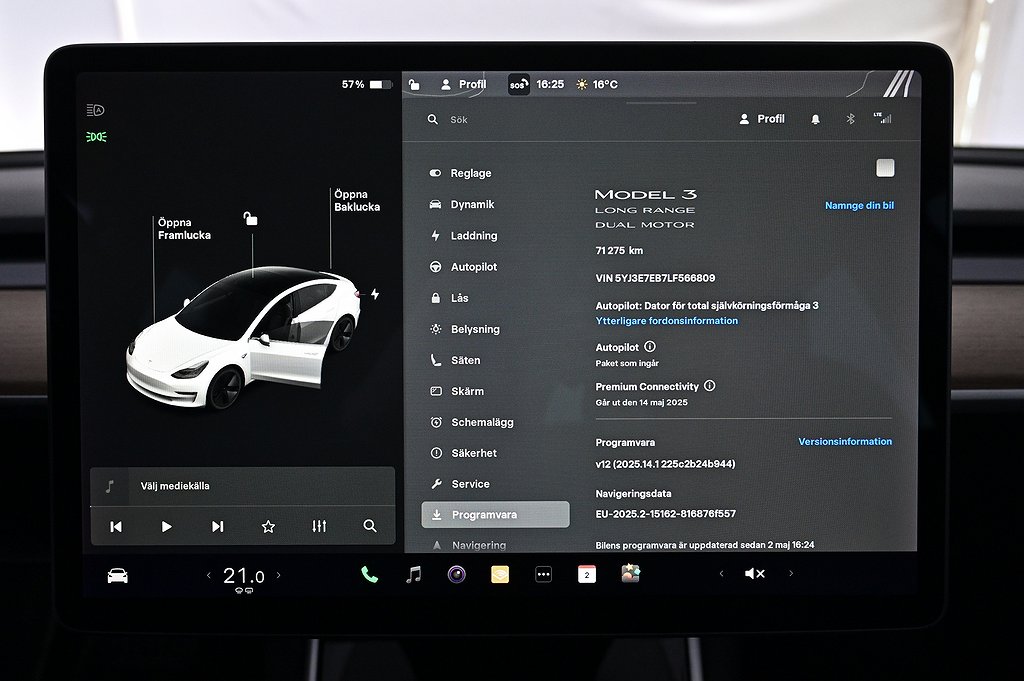The height and width of the screenshot is (681, 1024).
Task: Tap the muted speaker icon to unmute
Action: point(754,574)
